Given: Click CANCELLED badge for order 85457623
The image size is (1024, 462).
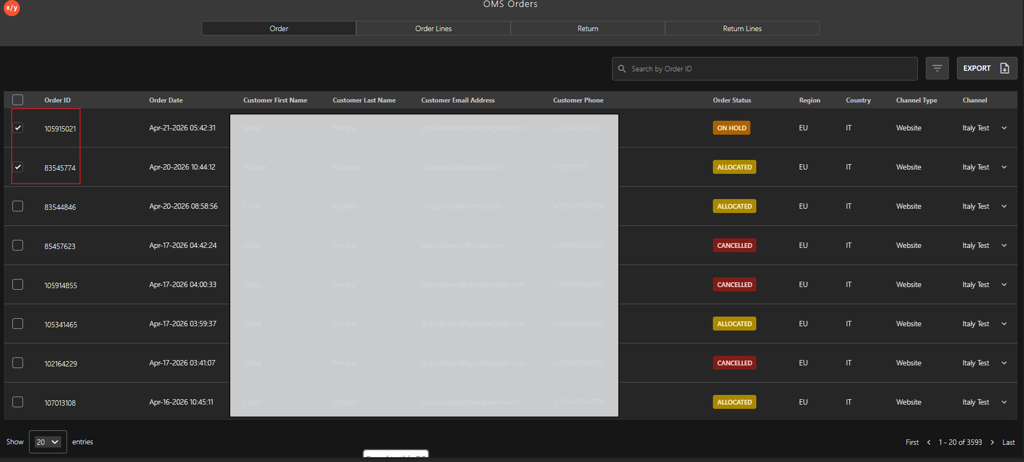Looking at the screenshot, I should pos(734,245).
